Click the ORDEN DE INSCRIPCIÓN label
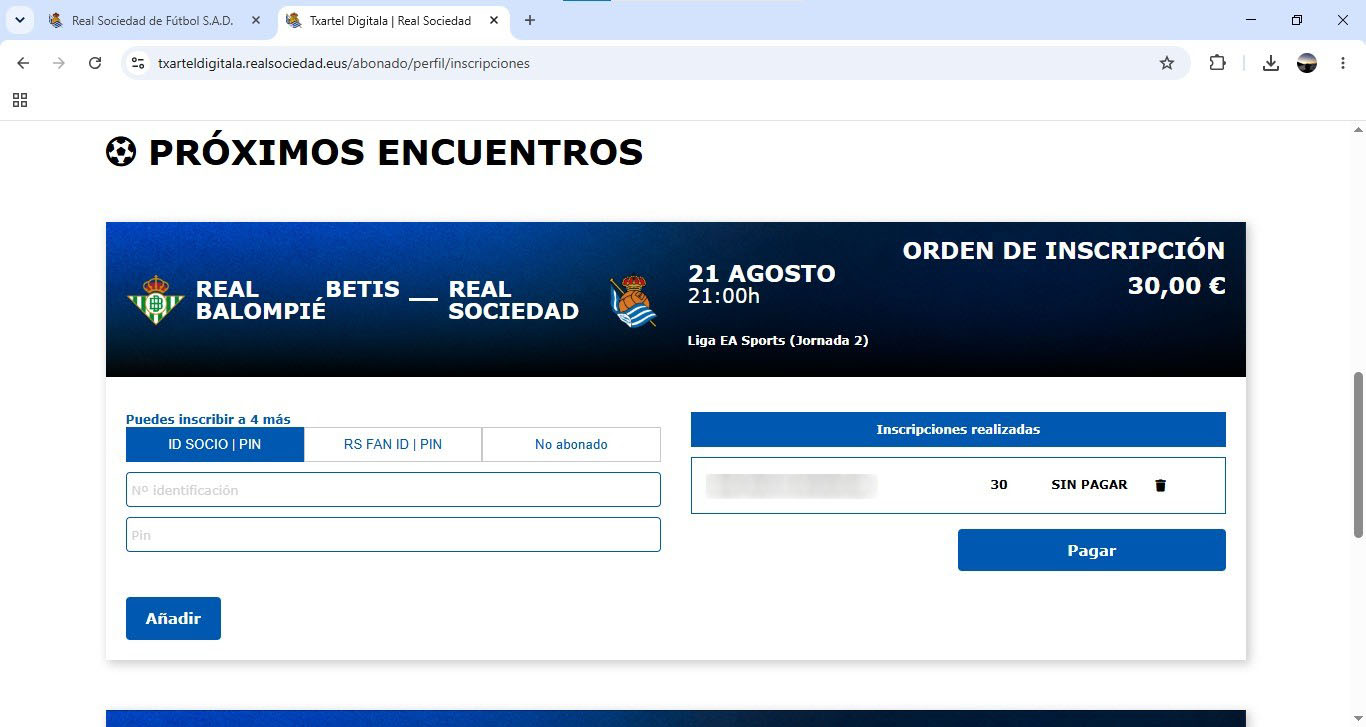This screenshot has width=1366, height=727. coord(1064,250)
